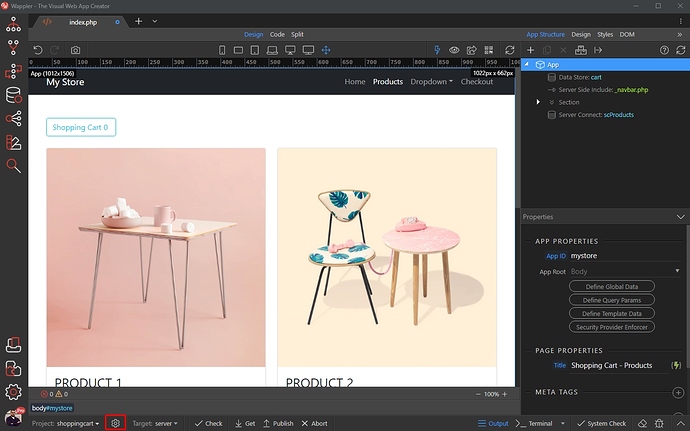Viewport: 690px width, 431px height.
Task: Click the bug debug icon in bottom bar
Action: pos(659,423)
